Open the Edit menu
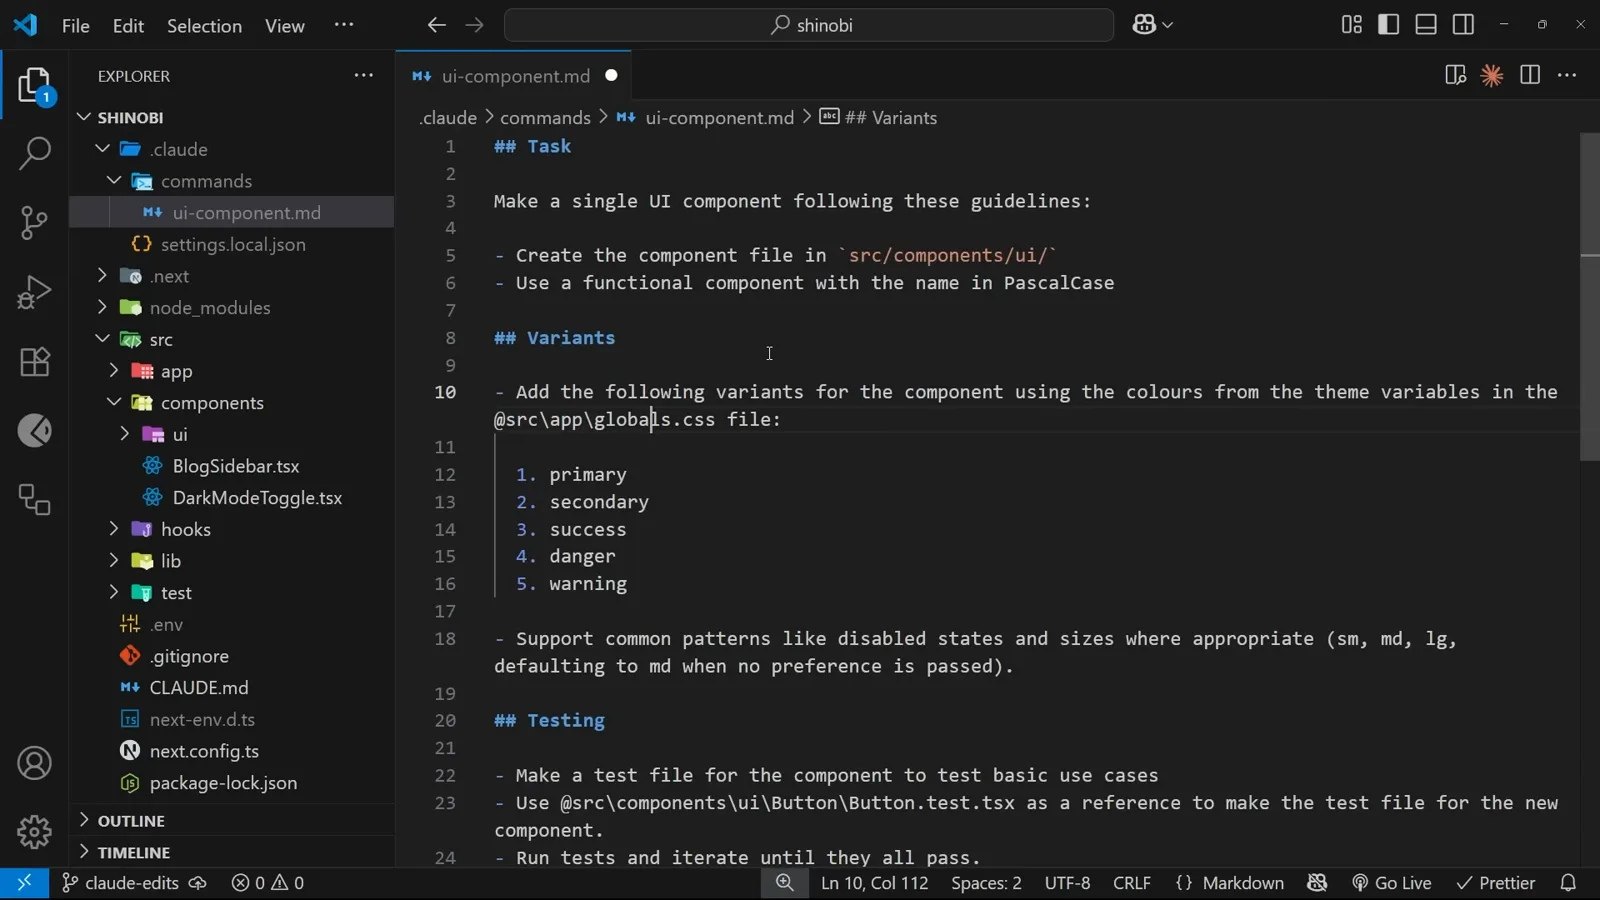 128,26
